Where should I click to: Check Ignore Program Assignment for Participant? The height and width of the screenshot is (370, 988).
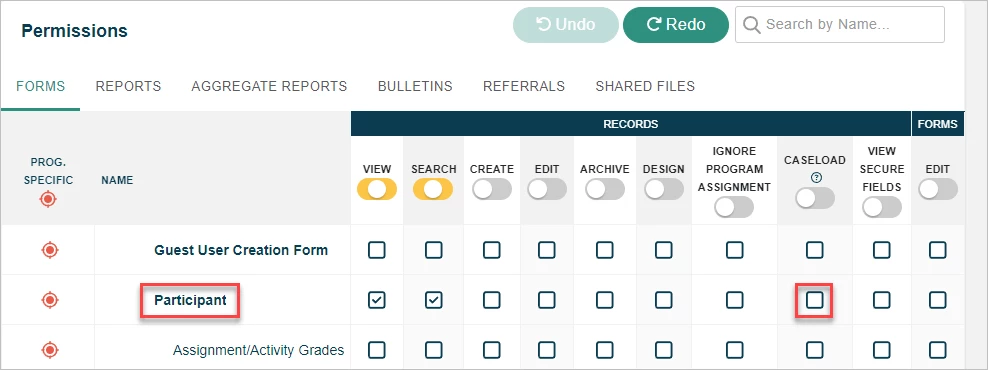click(x=735, y=301)
